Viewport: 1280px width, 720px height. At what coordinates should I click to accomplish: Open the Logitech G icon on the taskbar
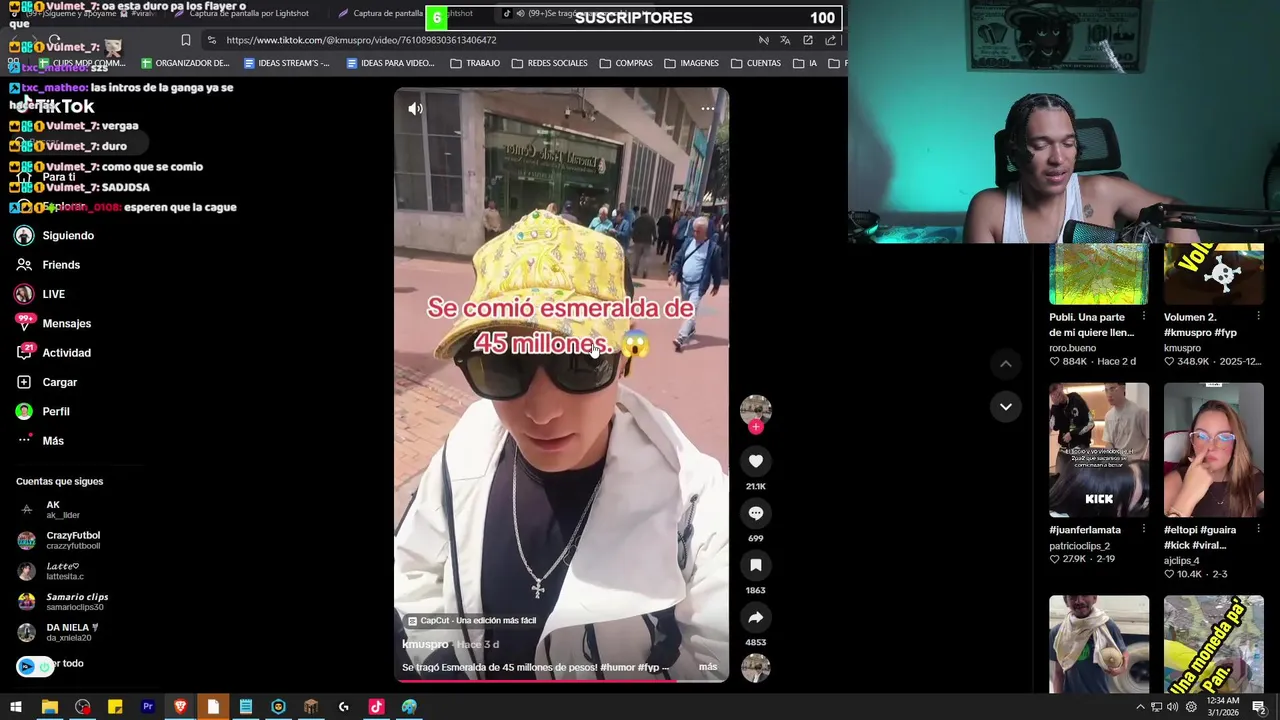pyautogui.click(x=343, y=707)
